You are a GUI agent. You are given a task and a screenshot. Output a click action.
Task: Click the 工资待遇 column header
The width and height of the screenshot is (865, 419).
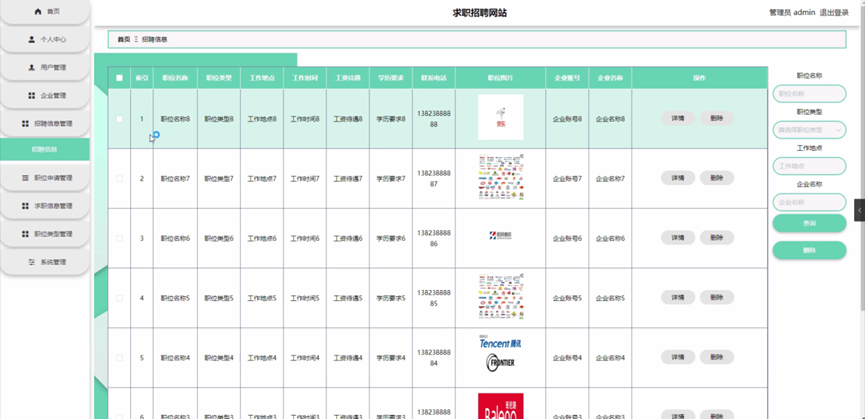click(x=348, y=78)
